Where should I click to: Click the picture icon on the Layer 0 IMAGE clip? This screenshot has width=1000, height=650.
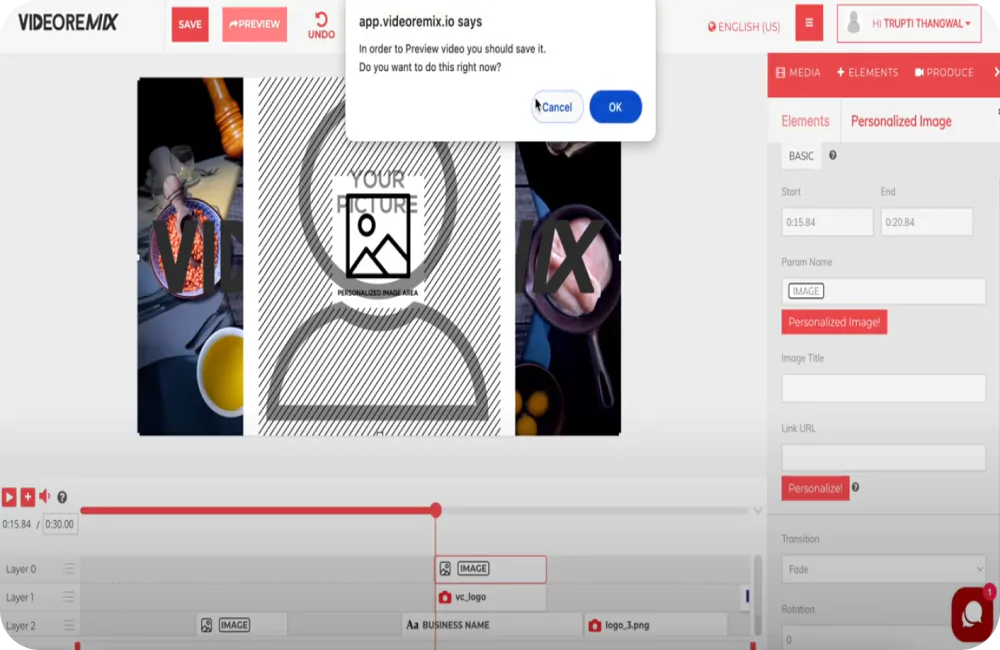coord(445,569)
